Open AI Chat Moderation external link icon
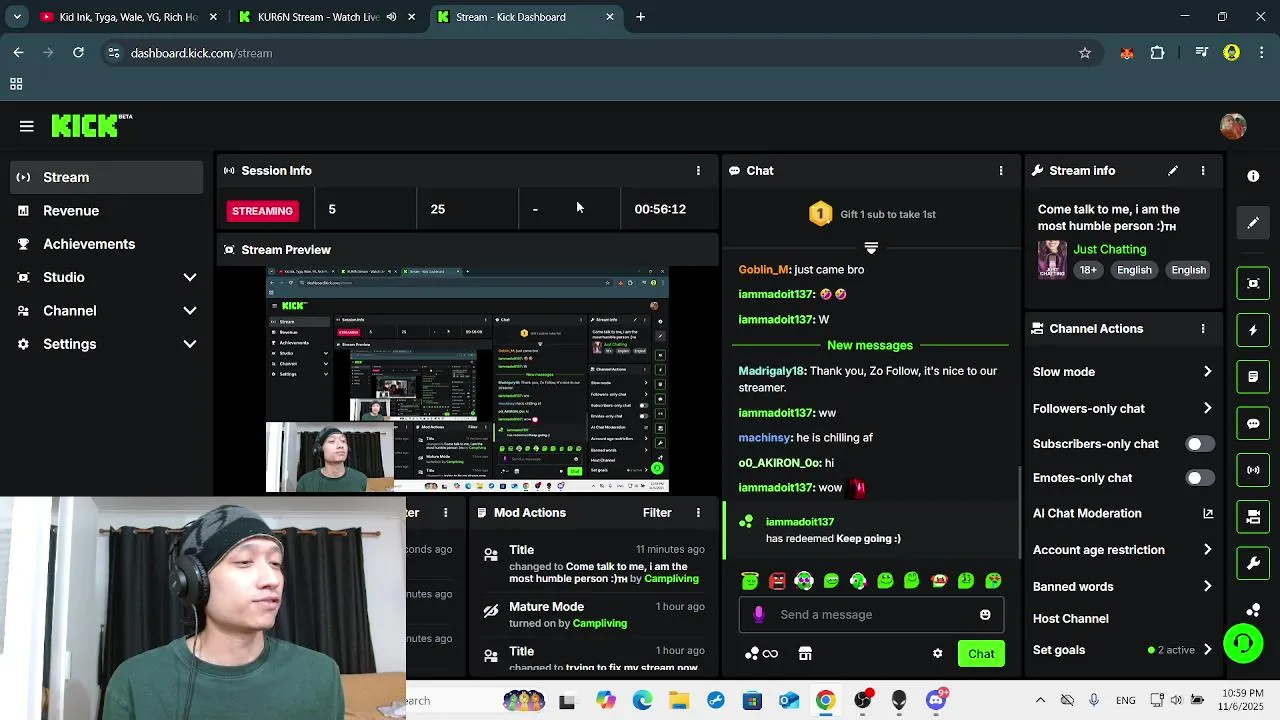Viewport: 1280px width, 720px height. pyautogui.click(x=1208, y=513)
